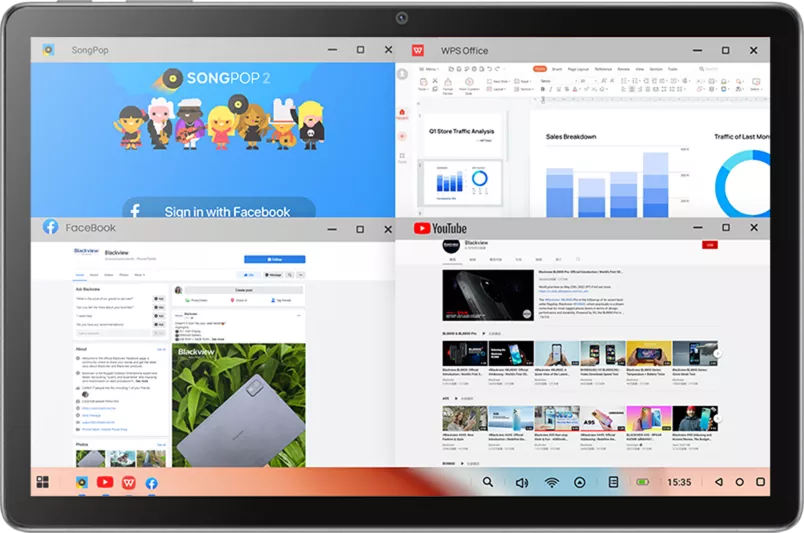Launch YouTube from the taskbar
804x533 pixels.
coord(105,482)
